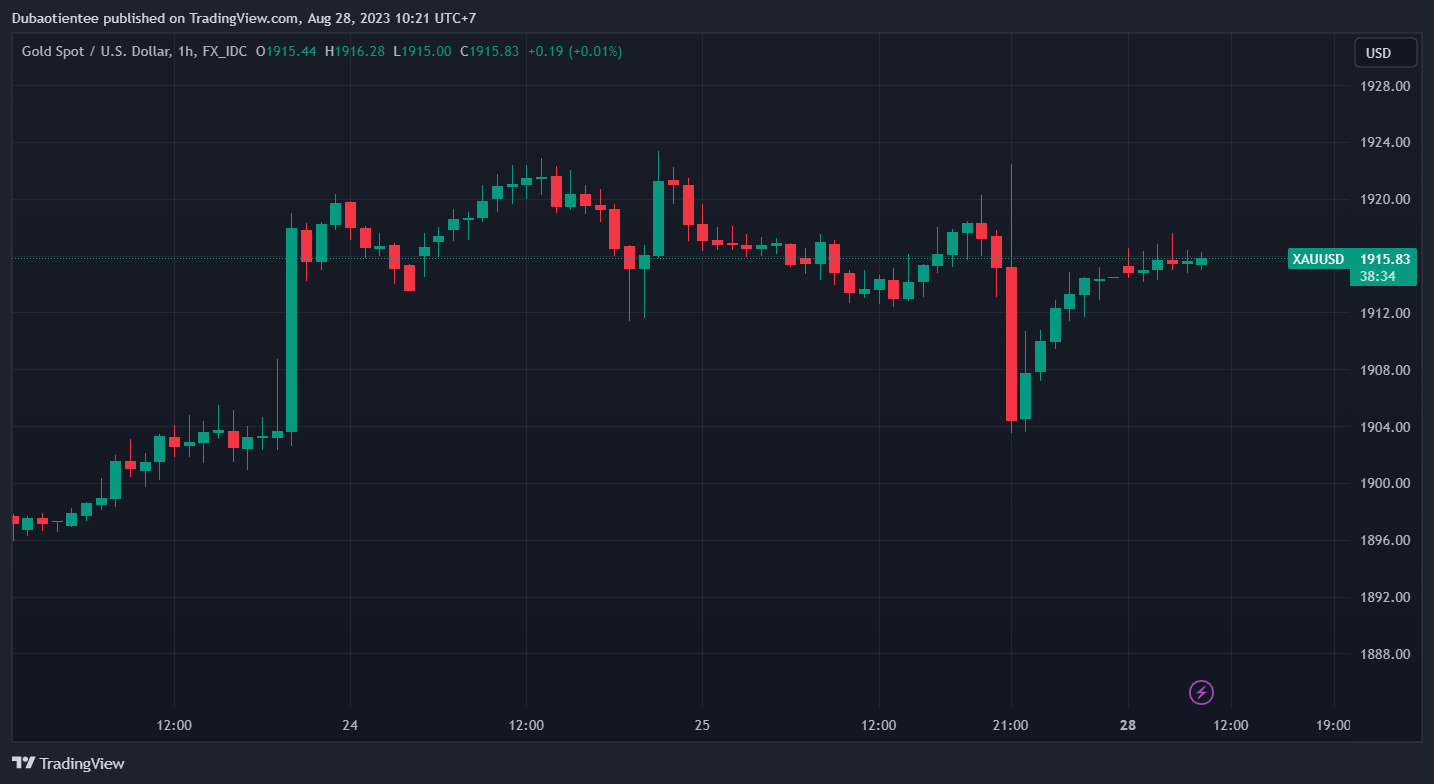Click the 1888.00 price axis label
This screenshot has height=784, width=1434.
click(1385, 654)
